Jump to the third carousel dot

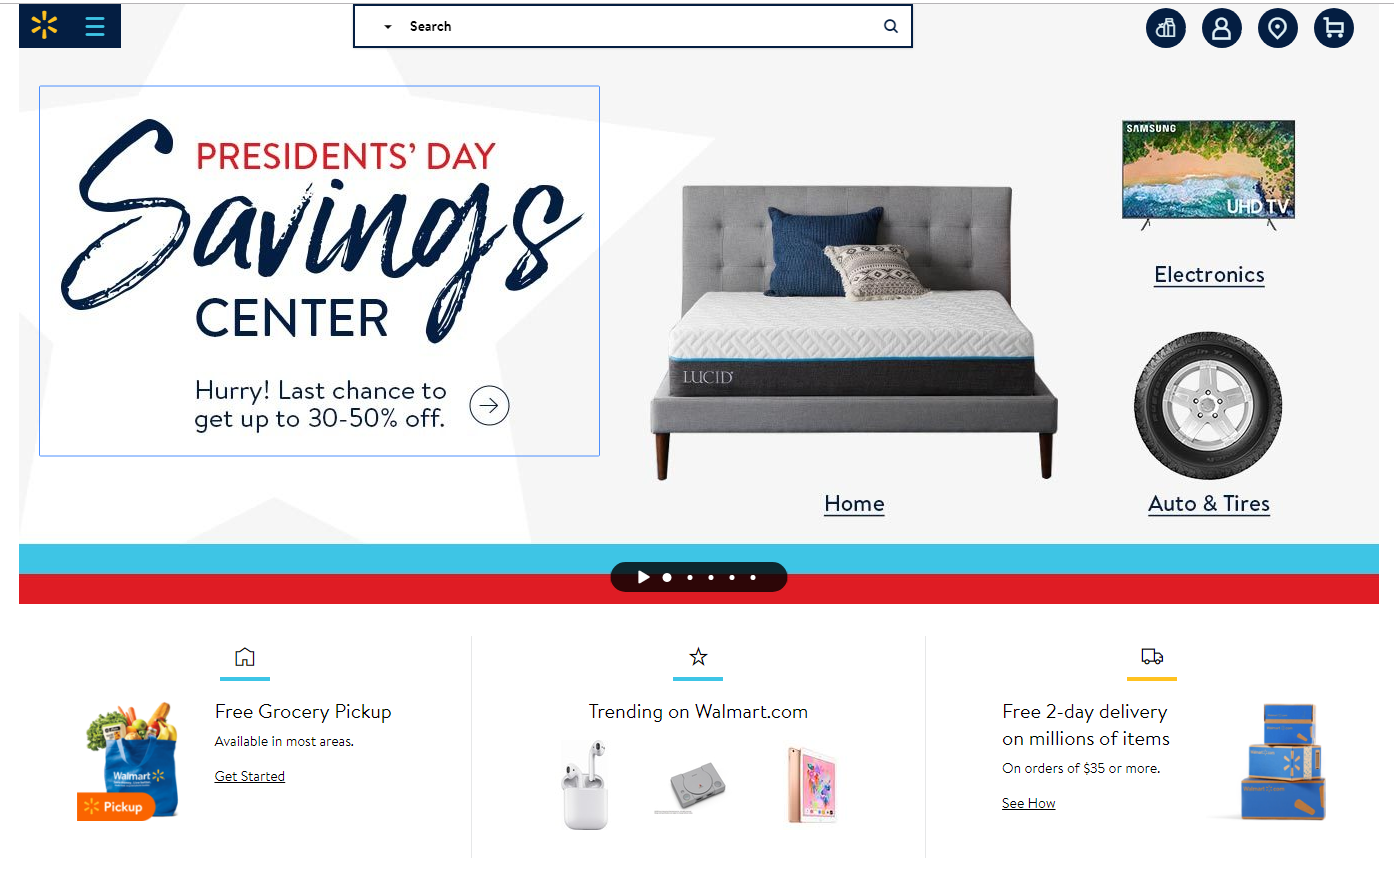[711, 577]
